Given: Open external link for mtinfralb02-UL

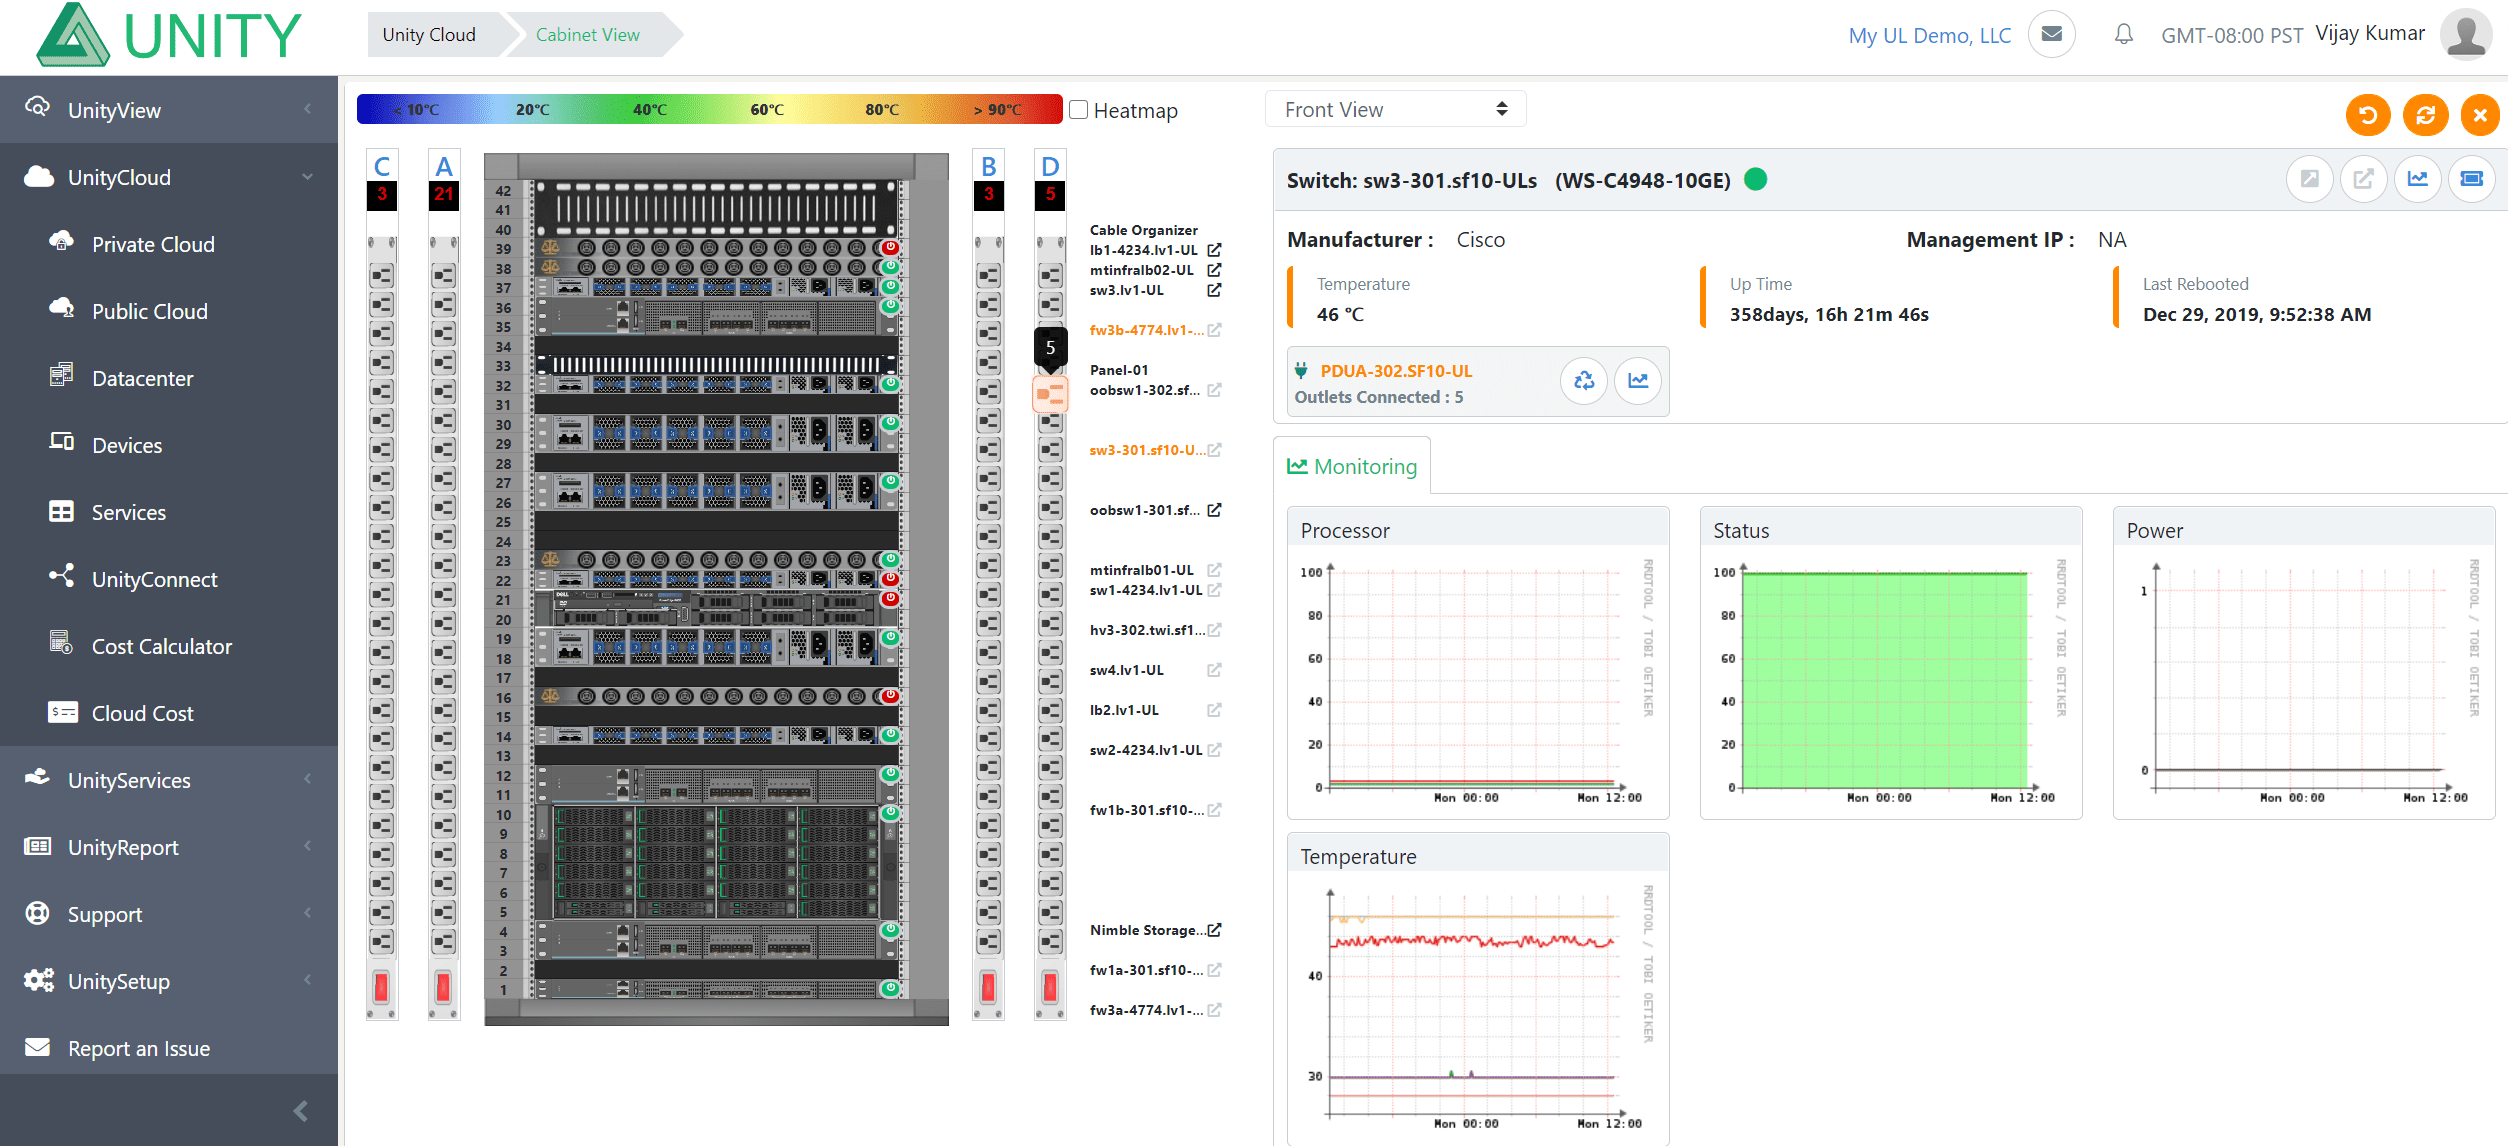Looking at the screenshot, I should point(1214,270).
